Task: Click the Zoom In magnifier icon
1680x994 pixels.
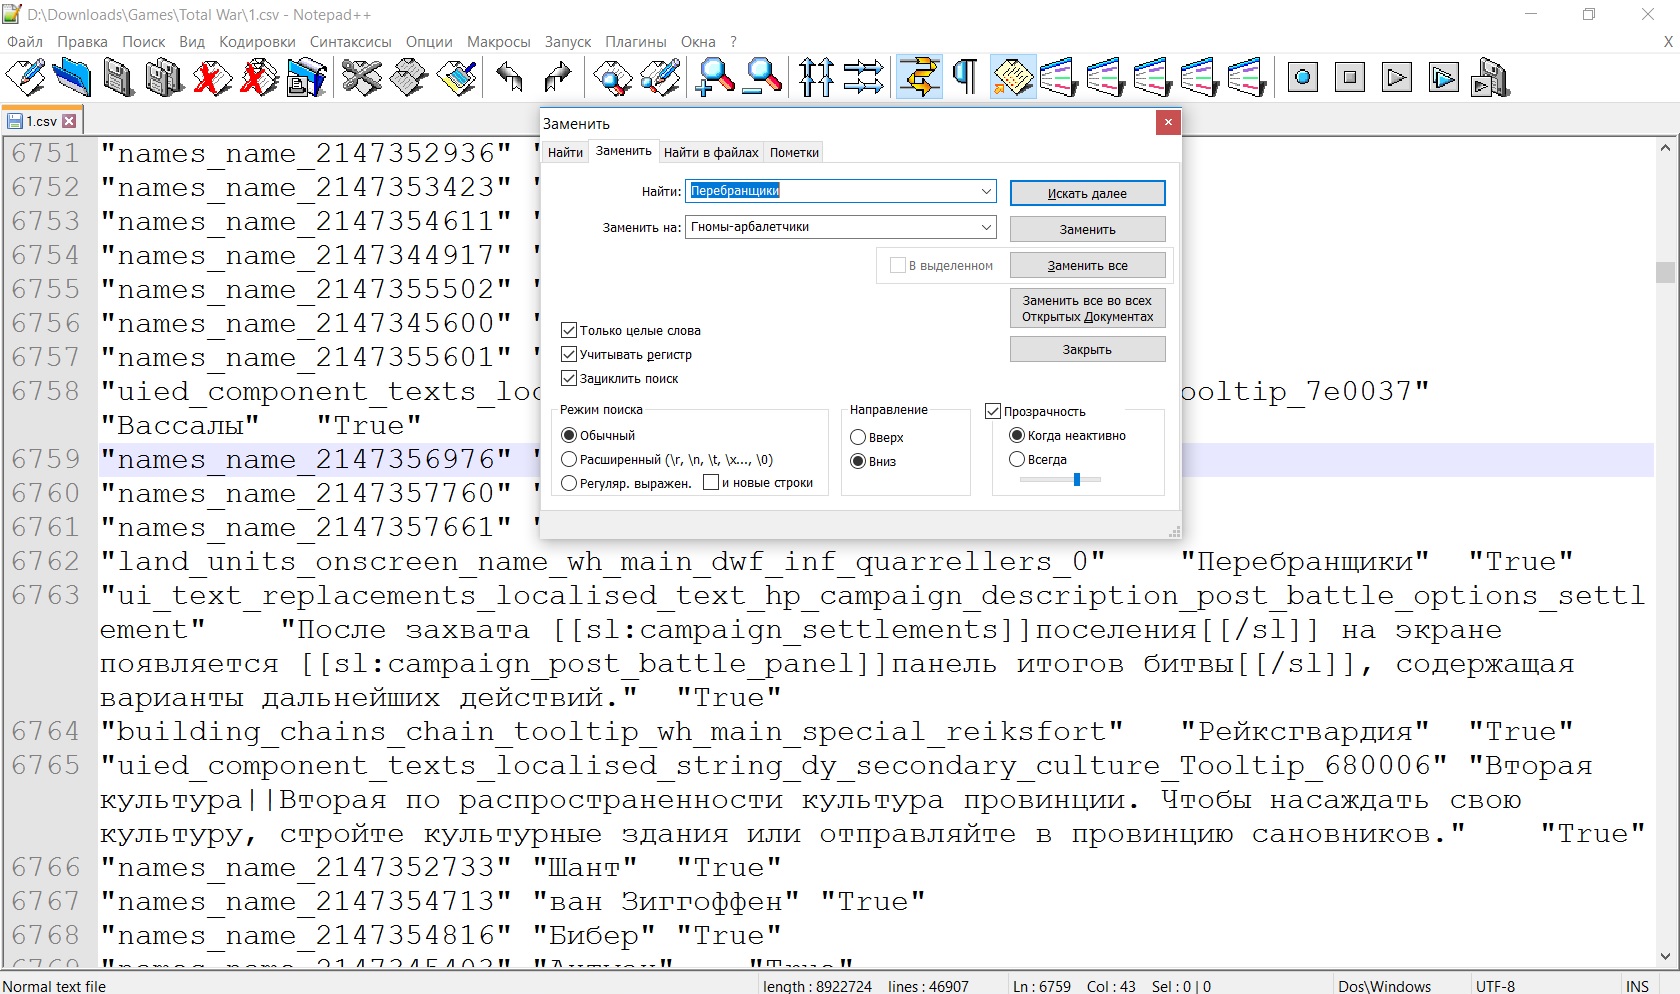Action: [715, 77]
